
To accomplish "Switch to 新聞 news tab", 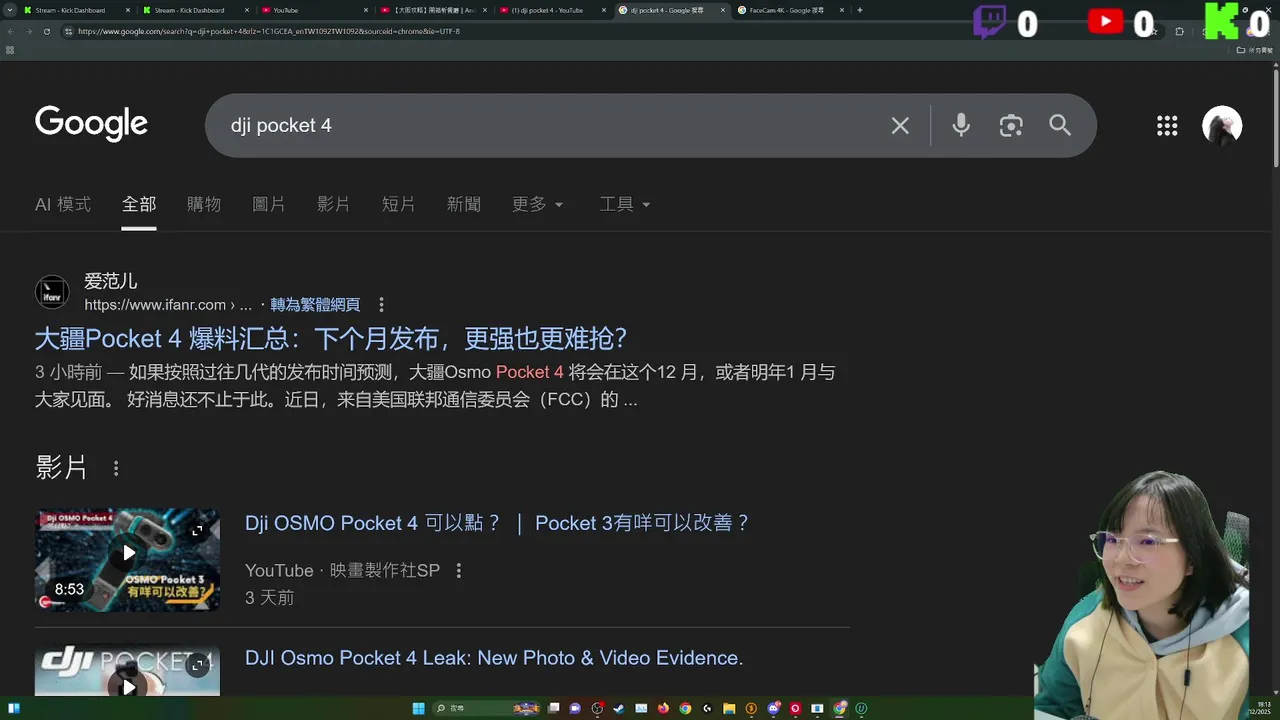I will click(x=464, y=204).
